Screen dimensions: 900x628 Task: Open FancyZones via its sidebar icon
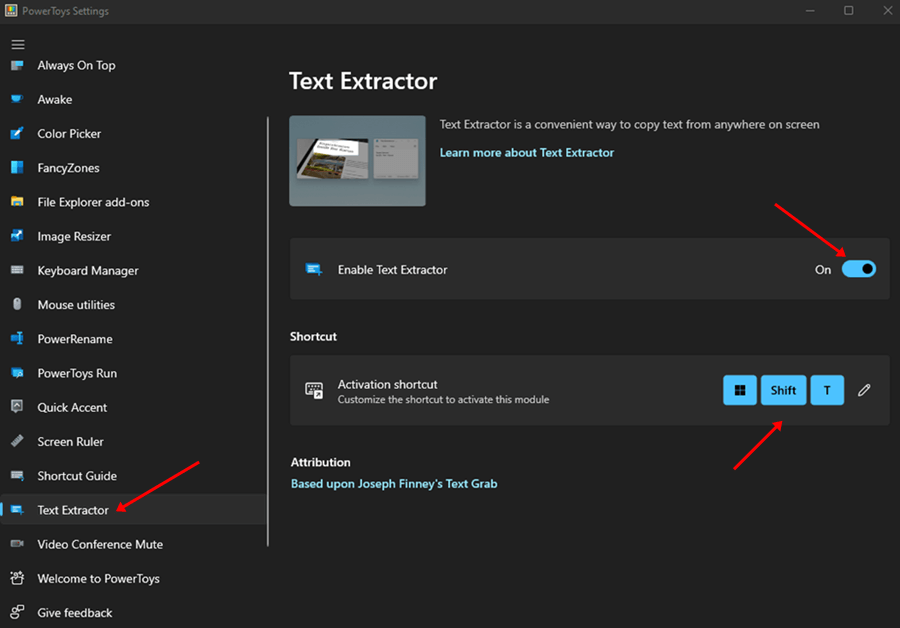tap(17, 168)
